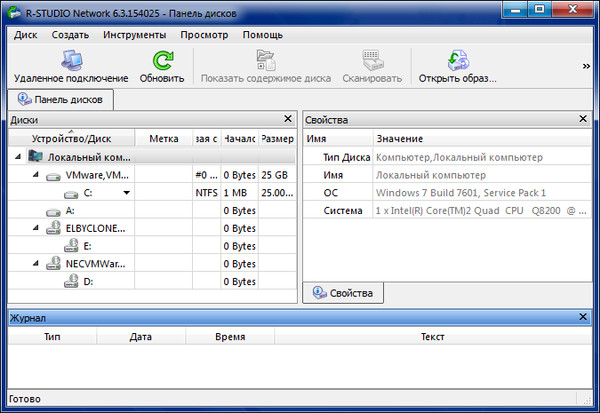Screen dimensions: 600x413
Task: Select the Свойства tab at bottom
Action: click(343, 293)
